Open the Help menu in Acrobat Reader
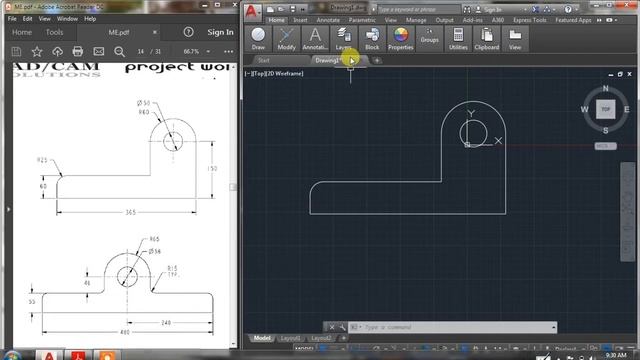The image size is (640, 360). pos(90,19)
